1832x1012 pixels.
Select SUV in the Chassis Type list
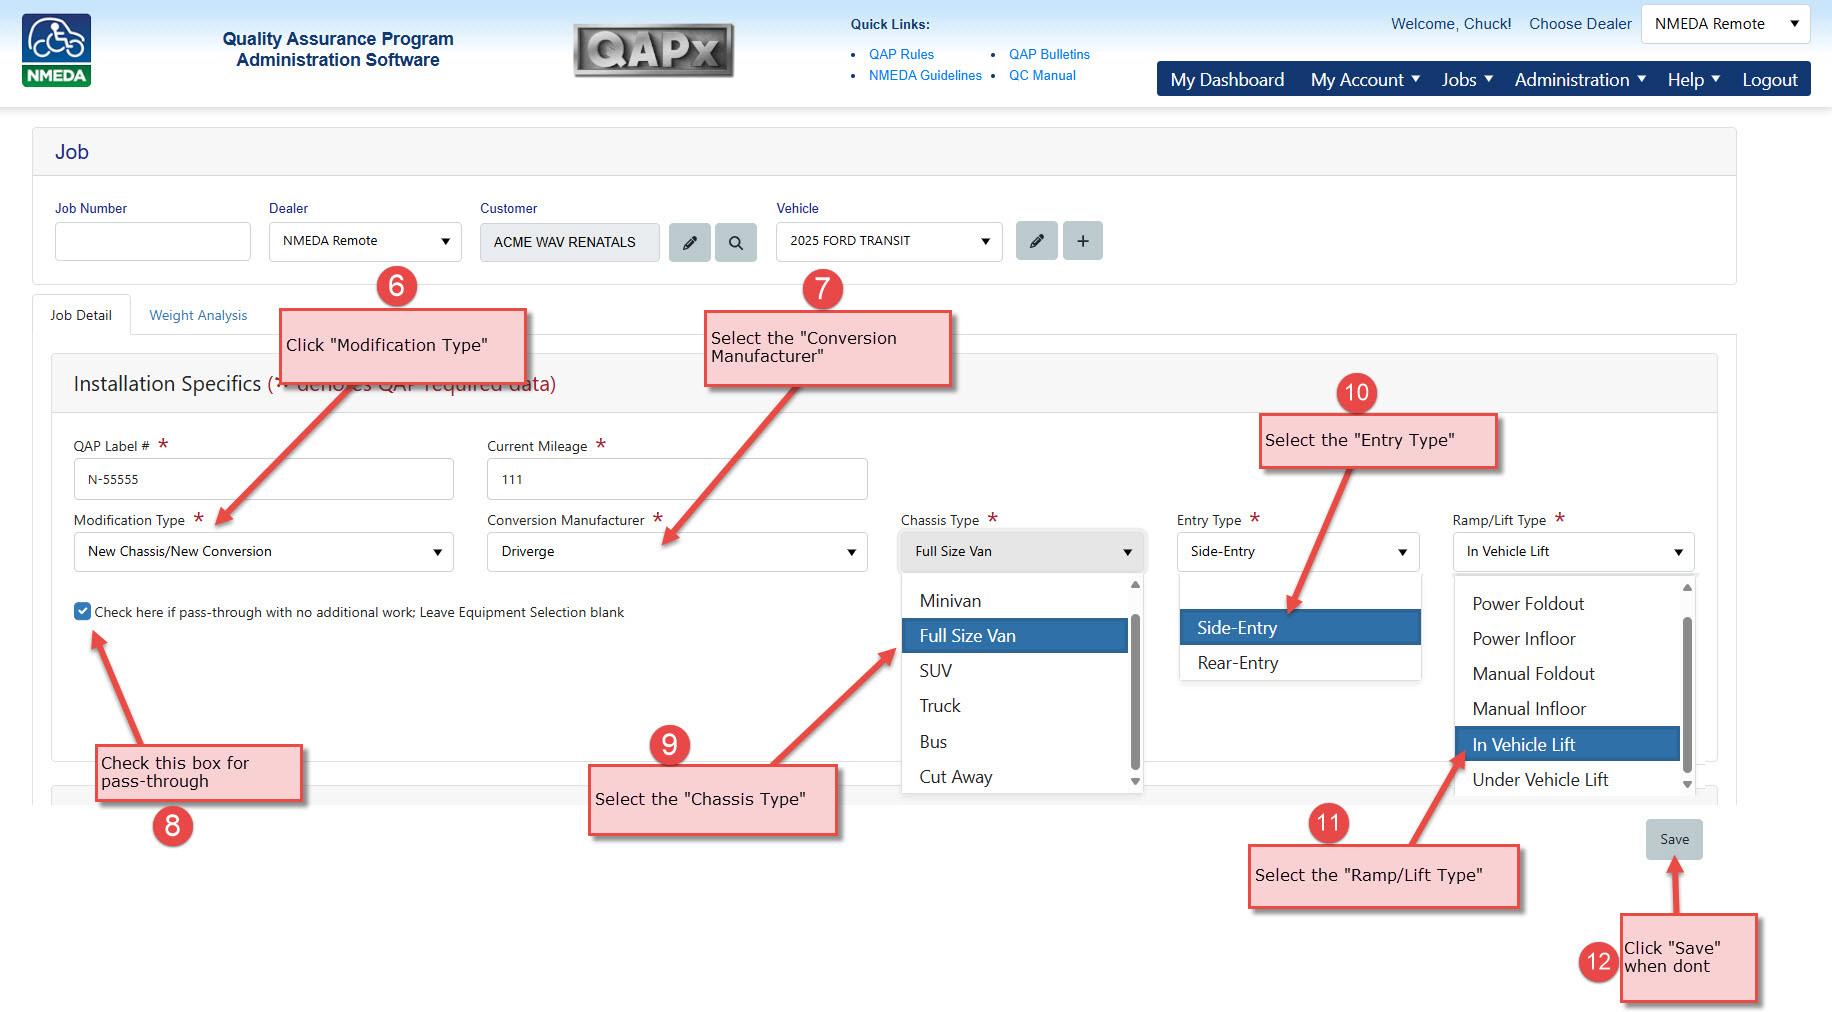point(1015,671)
